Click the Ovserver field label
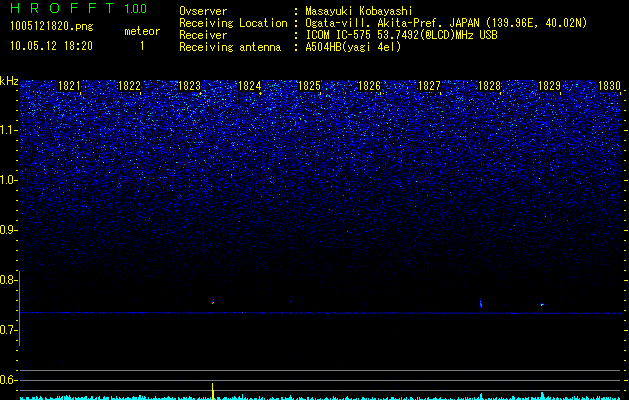The width and height of the screenshot is (629, 400). pyautogui.click(x=203, y=11)
